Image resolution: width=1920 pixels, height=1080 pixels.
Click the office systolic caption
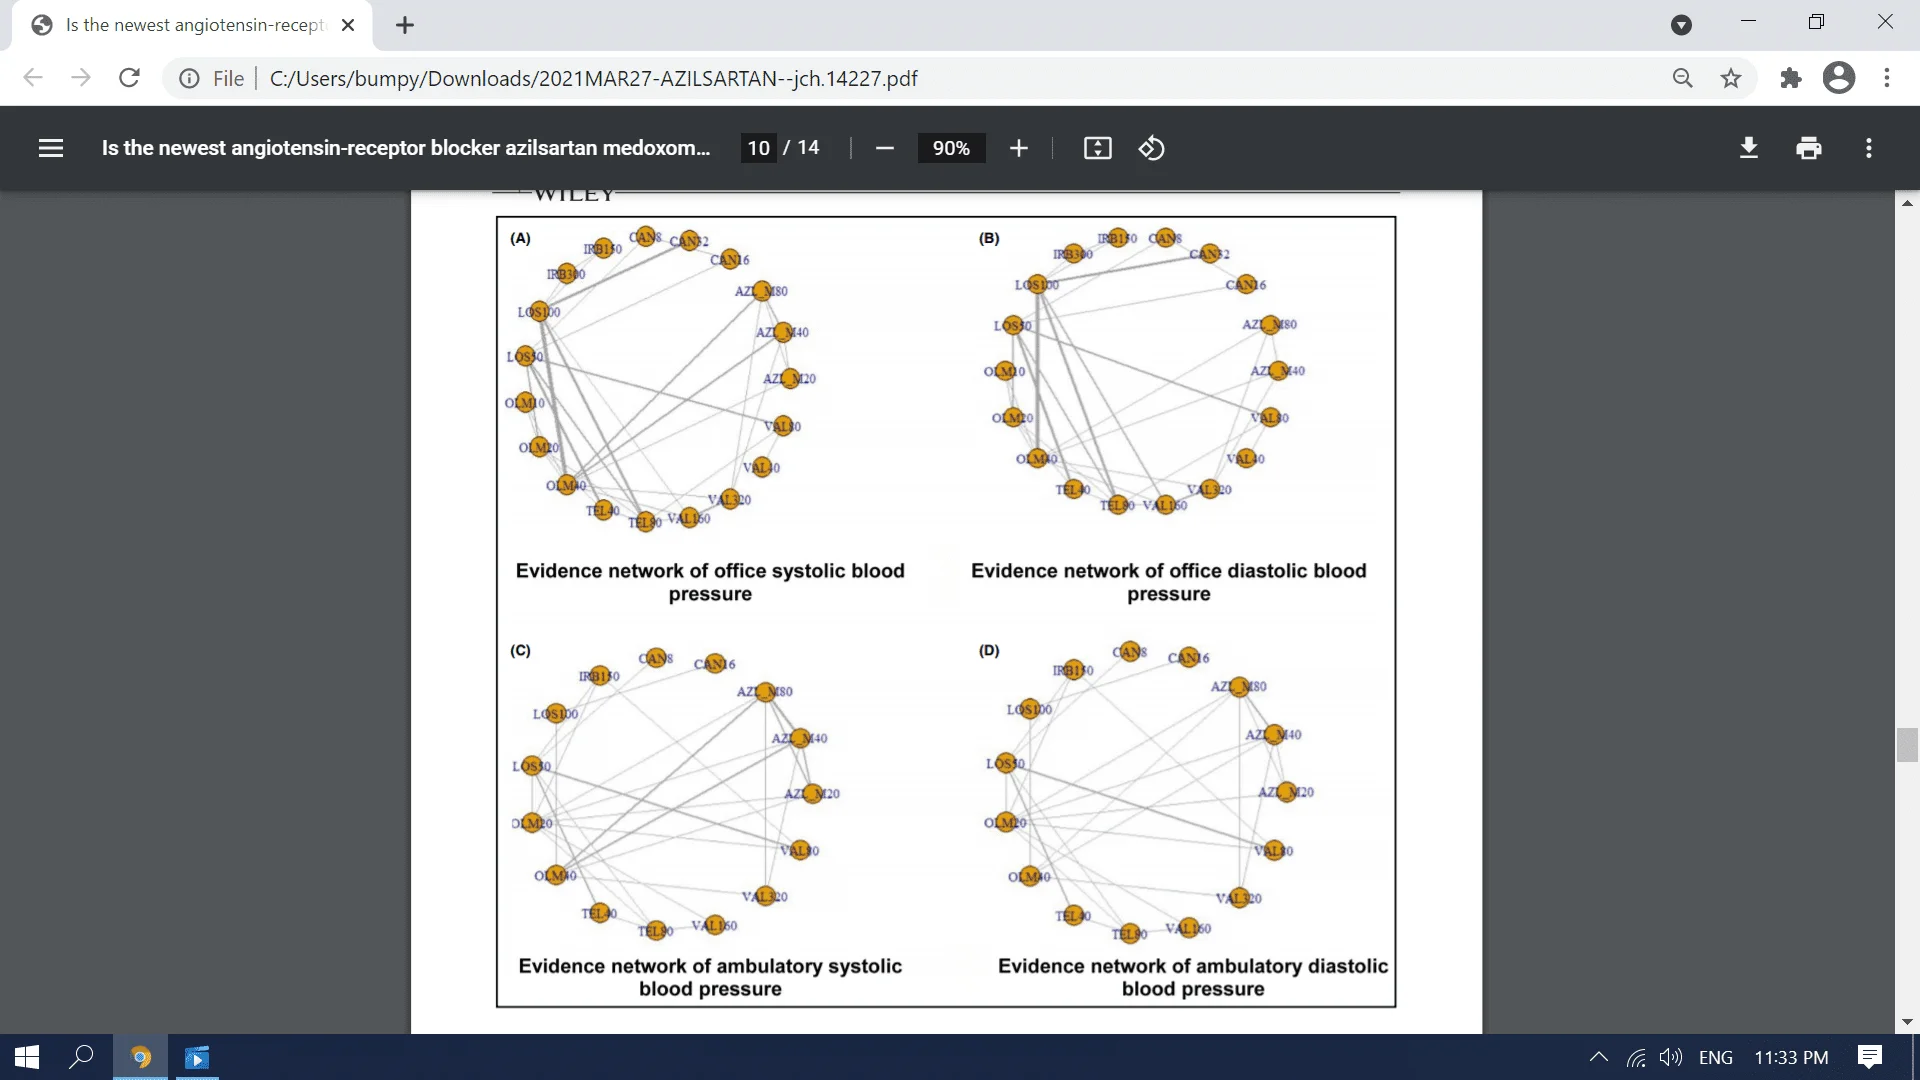(x=710, y=582)
